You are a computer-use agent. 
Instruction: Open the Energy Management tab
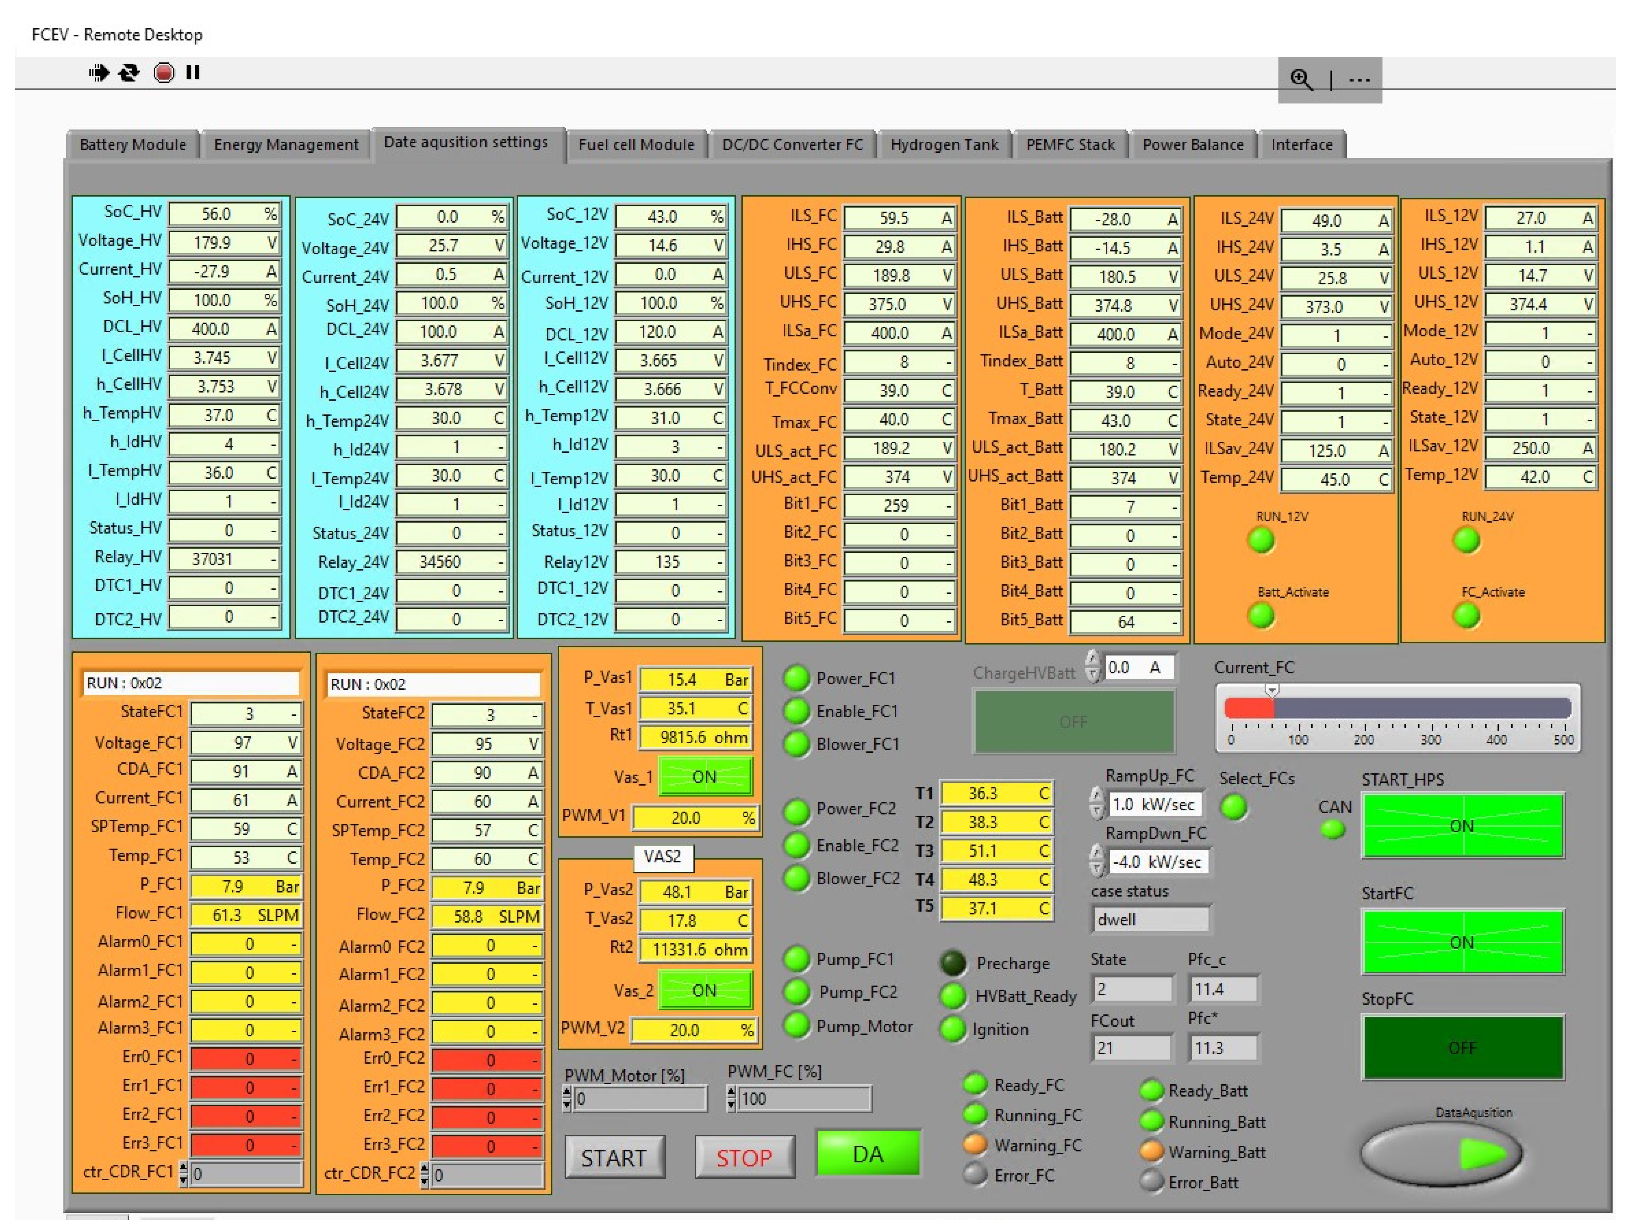tap(286, 145)
